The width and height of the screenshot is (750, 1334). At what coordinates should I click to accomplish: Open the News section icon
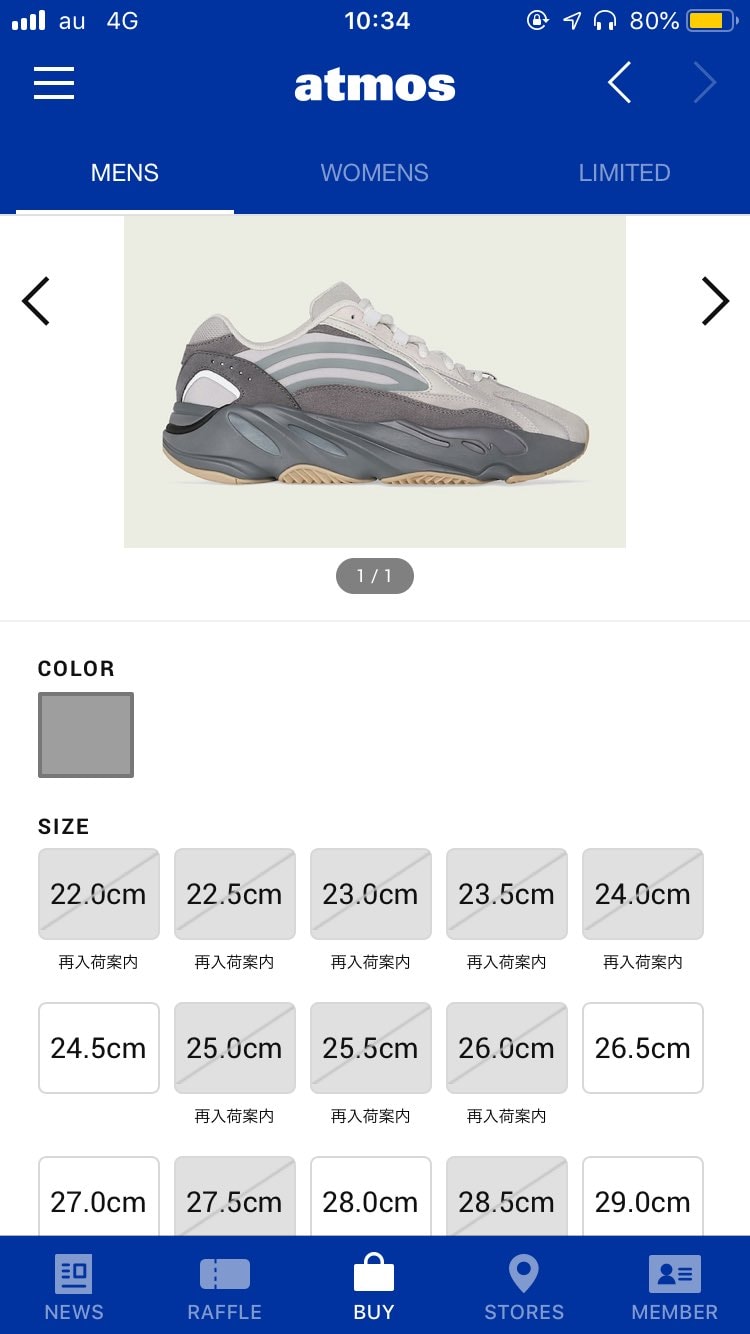click(74, 1274)
